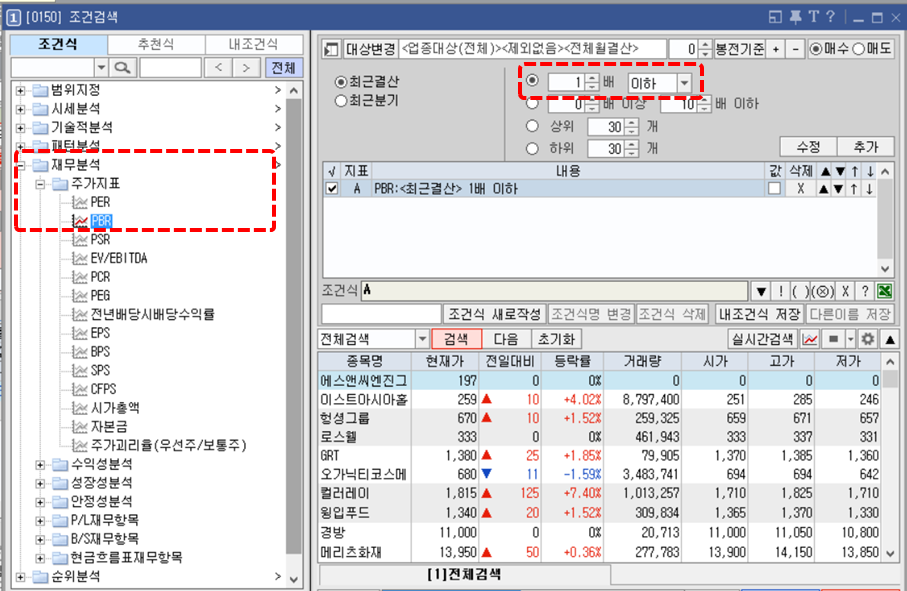Image resolution: width=907 pixels, height=591 pixels.
Task: Click the exclamation mark operator button
Action: click(780, 291)
